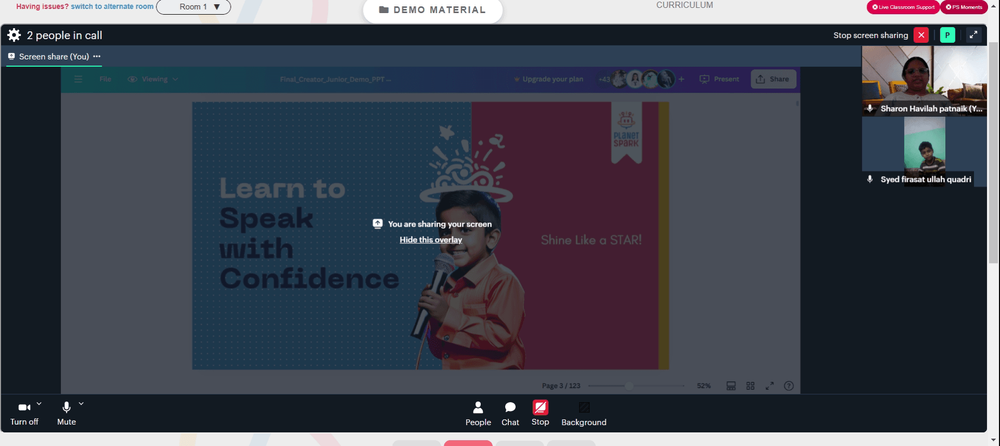This screenshot has width=1000, height=446.
Task: Click Page 3 / 123 indicator
Action: (x=561, y=385)
